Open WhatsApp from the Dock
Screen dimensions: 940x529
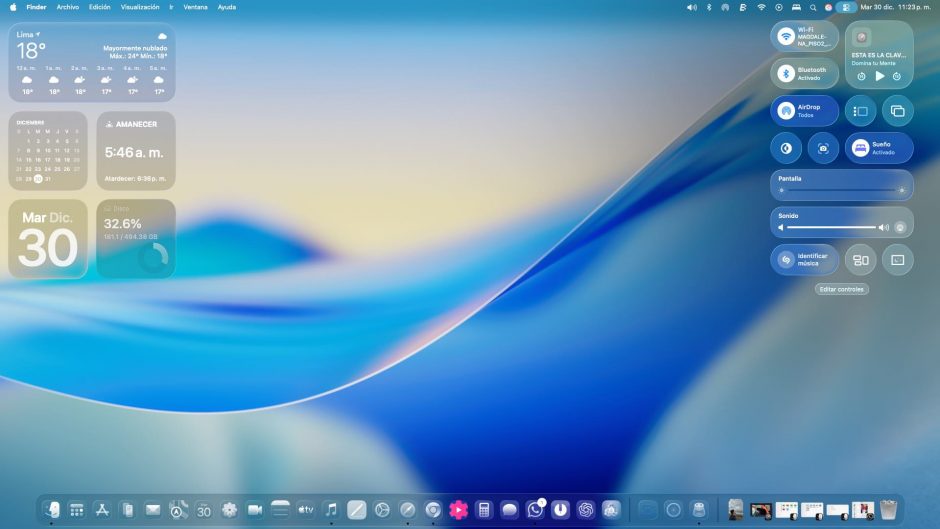535,510
